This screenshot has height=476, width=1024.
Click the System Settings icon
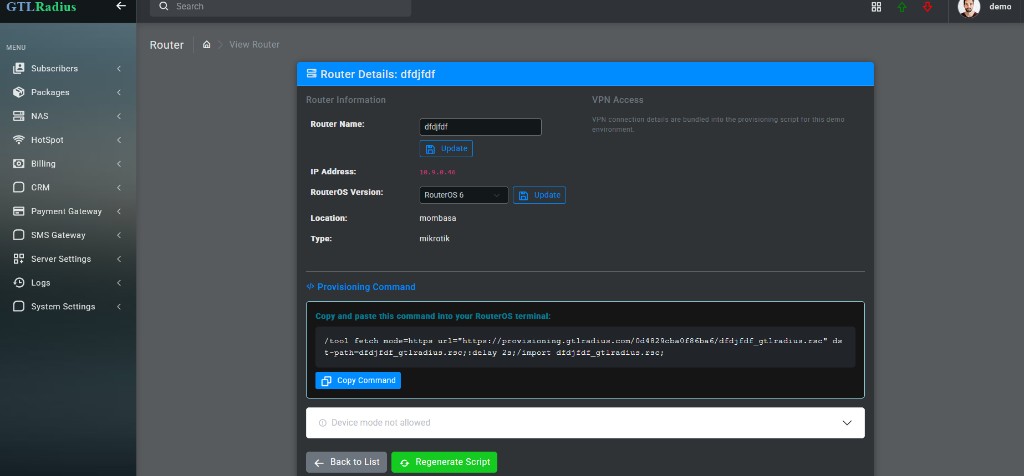click(x=19, y=306)
